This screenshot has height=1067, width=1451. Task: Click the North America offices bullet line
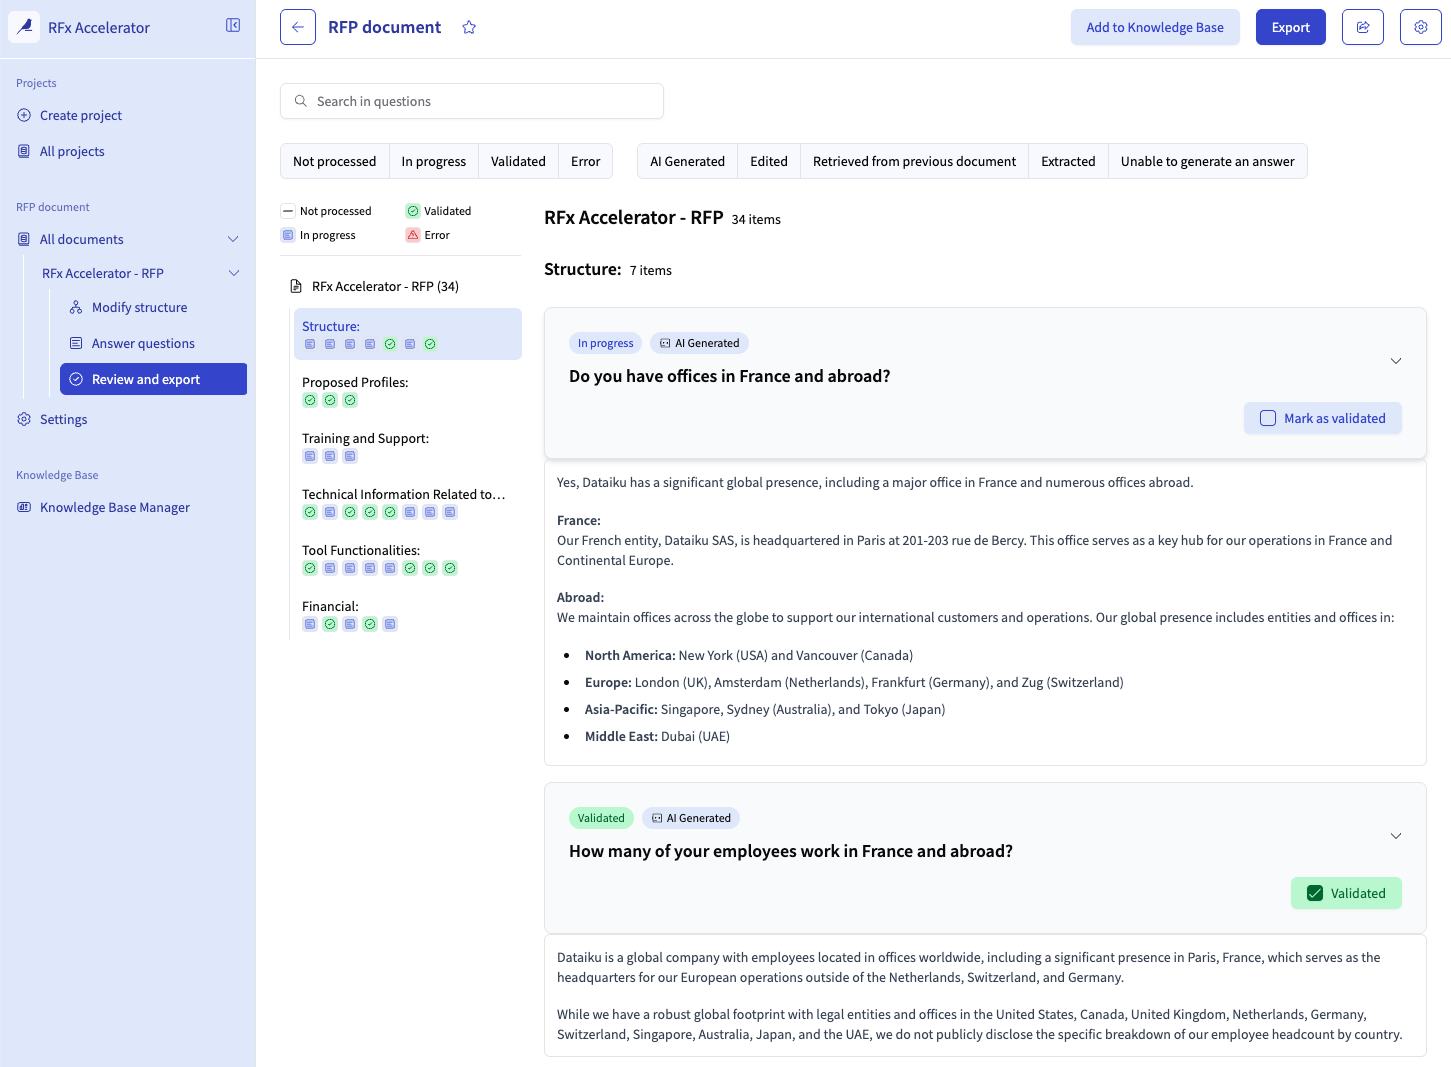click(749, 655)
